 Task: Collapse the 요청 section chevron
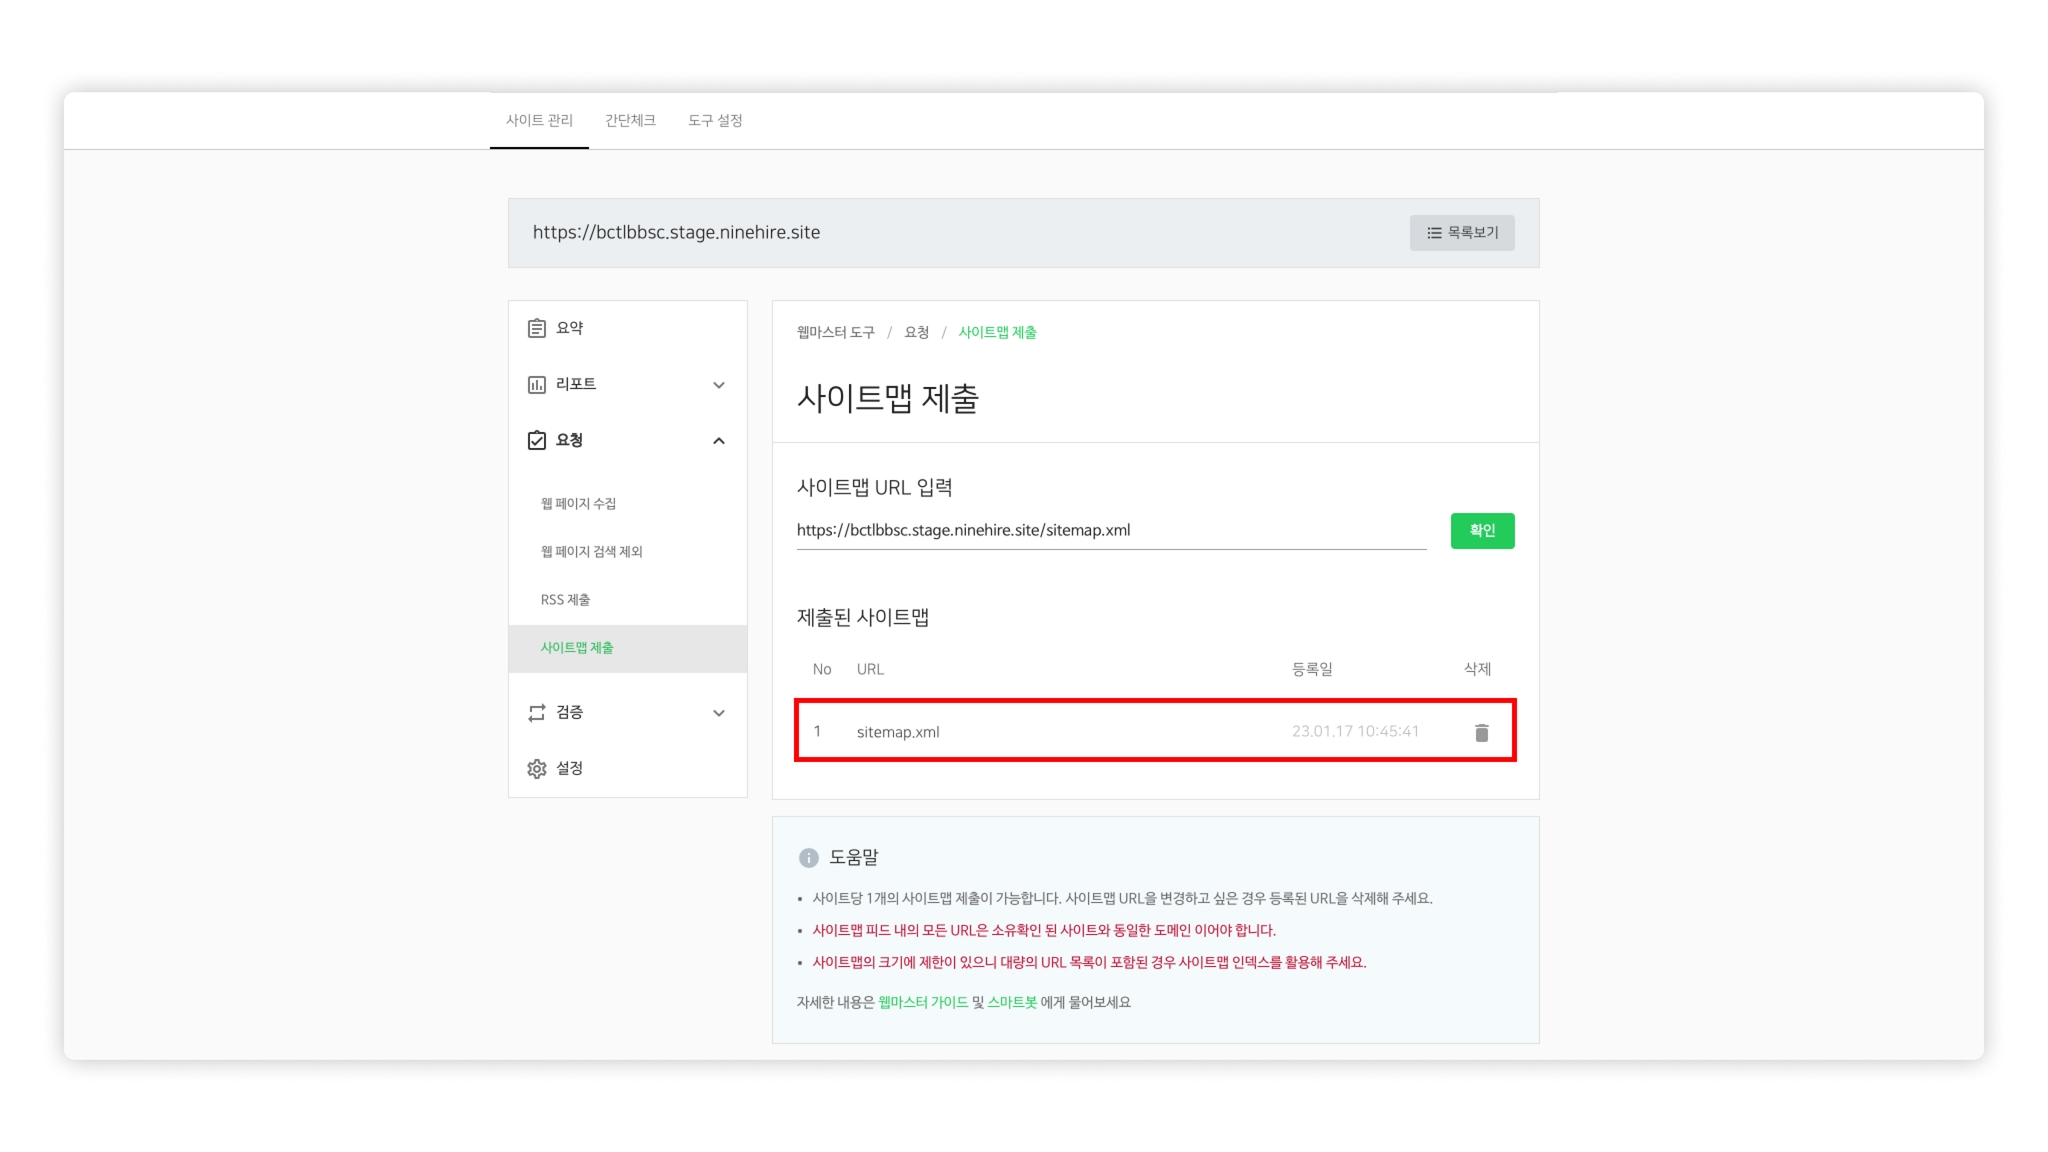718,441
